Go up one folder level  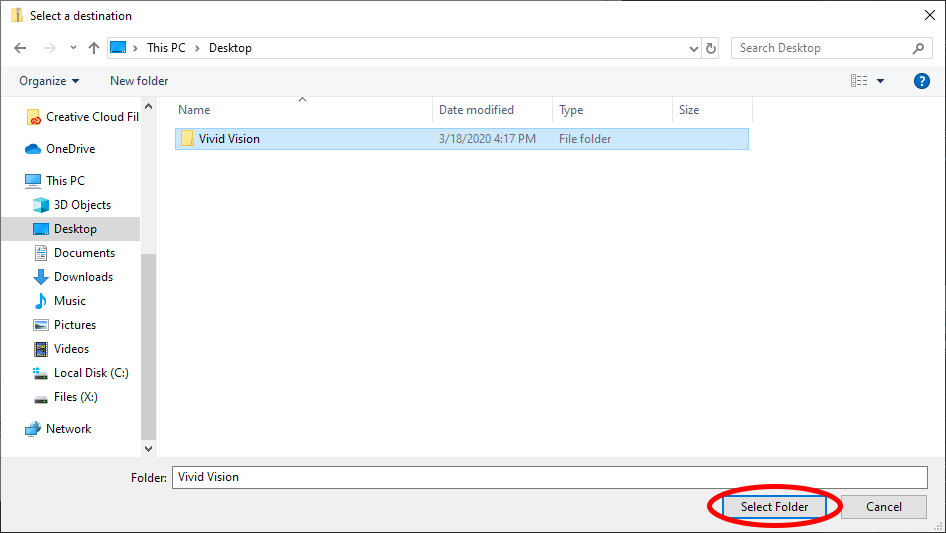coord(94,48)
